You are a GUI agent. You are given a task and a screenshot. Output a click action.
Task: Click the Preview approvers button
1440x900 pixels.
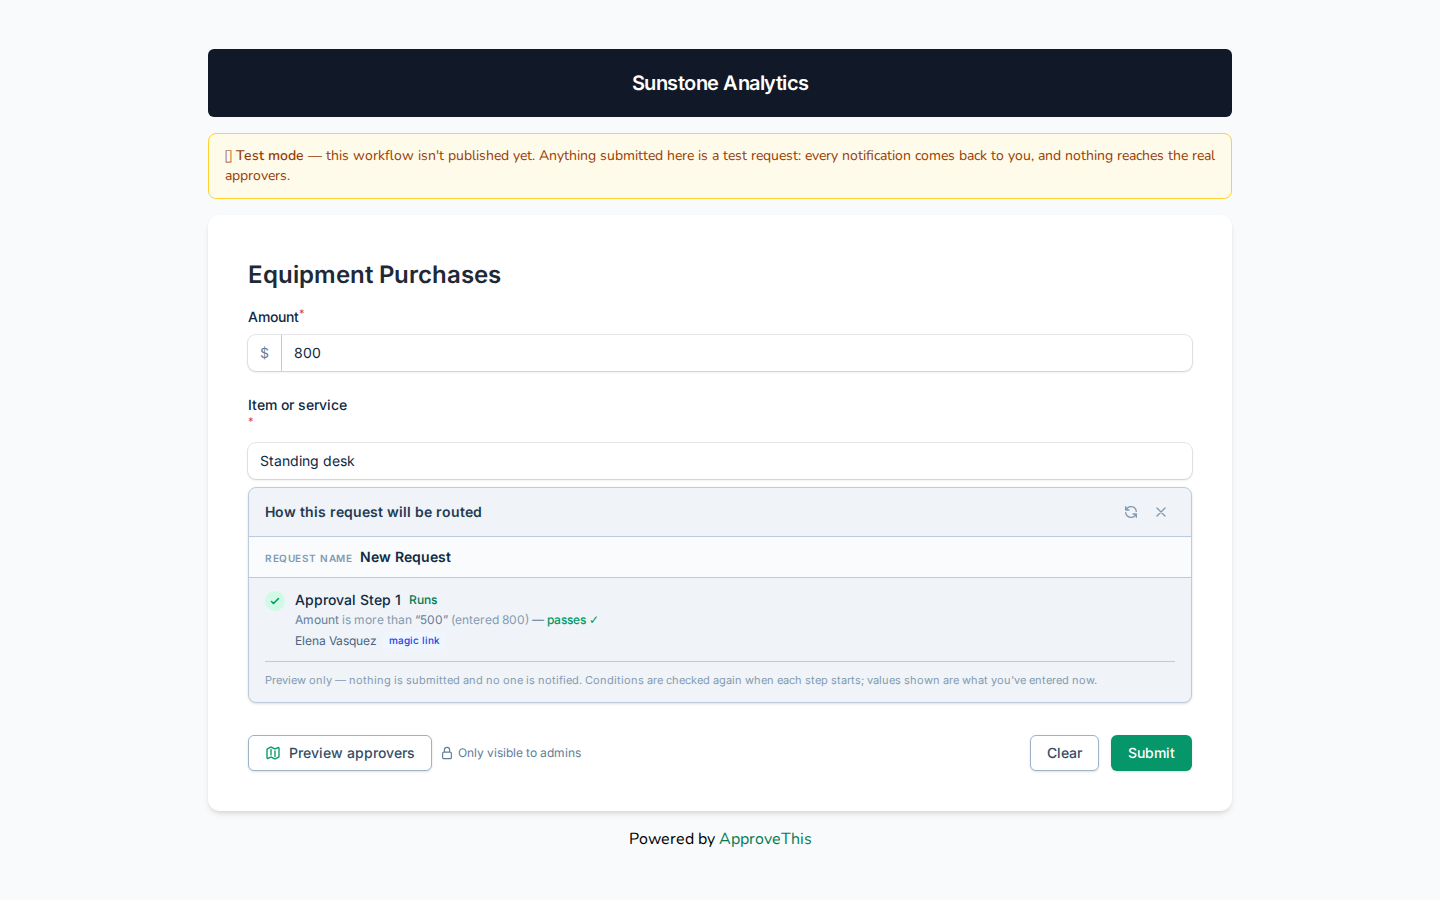click(340, 753)
